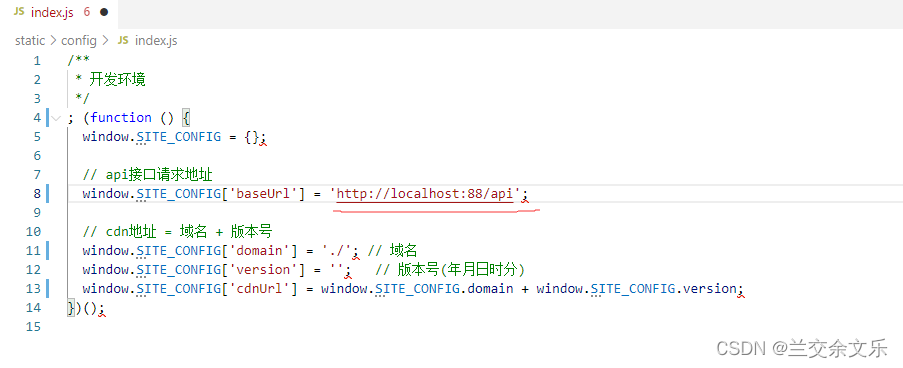Open the static breadcrumb folder
Viewport: 903px width, 368px height.
[x=30, y=41]
